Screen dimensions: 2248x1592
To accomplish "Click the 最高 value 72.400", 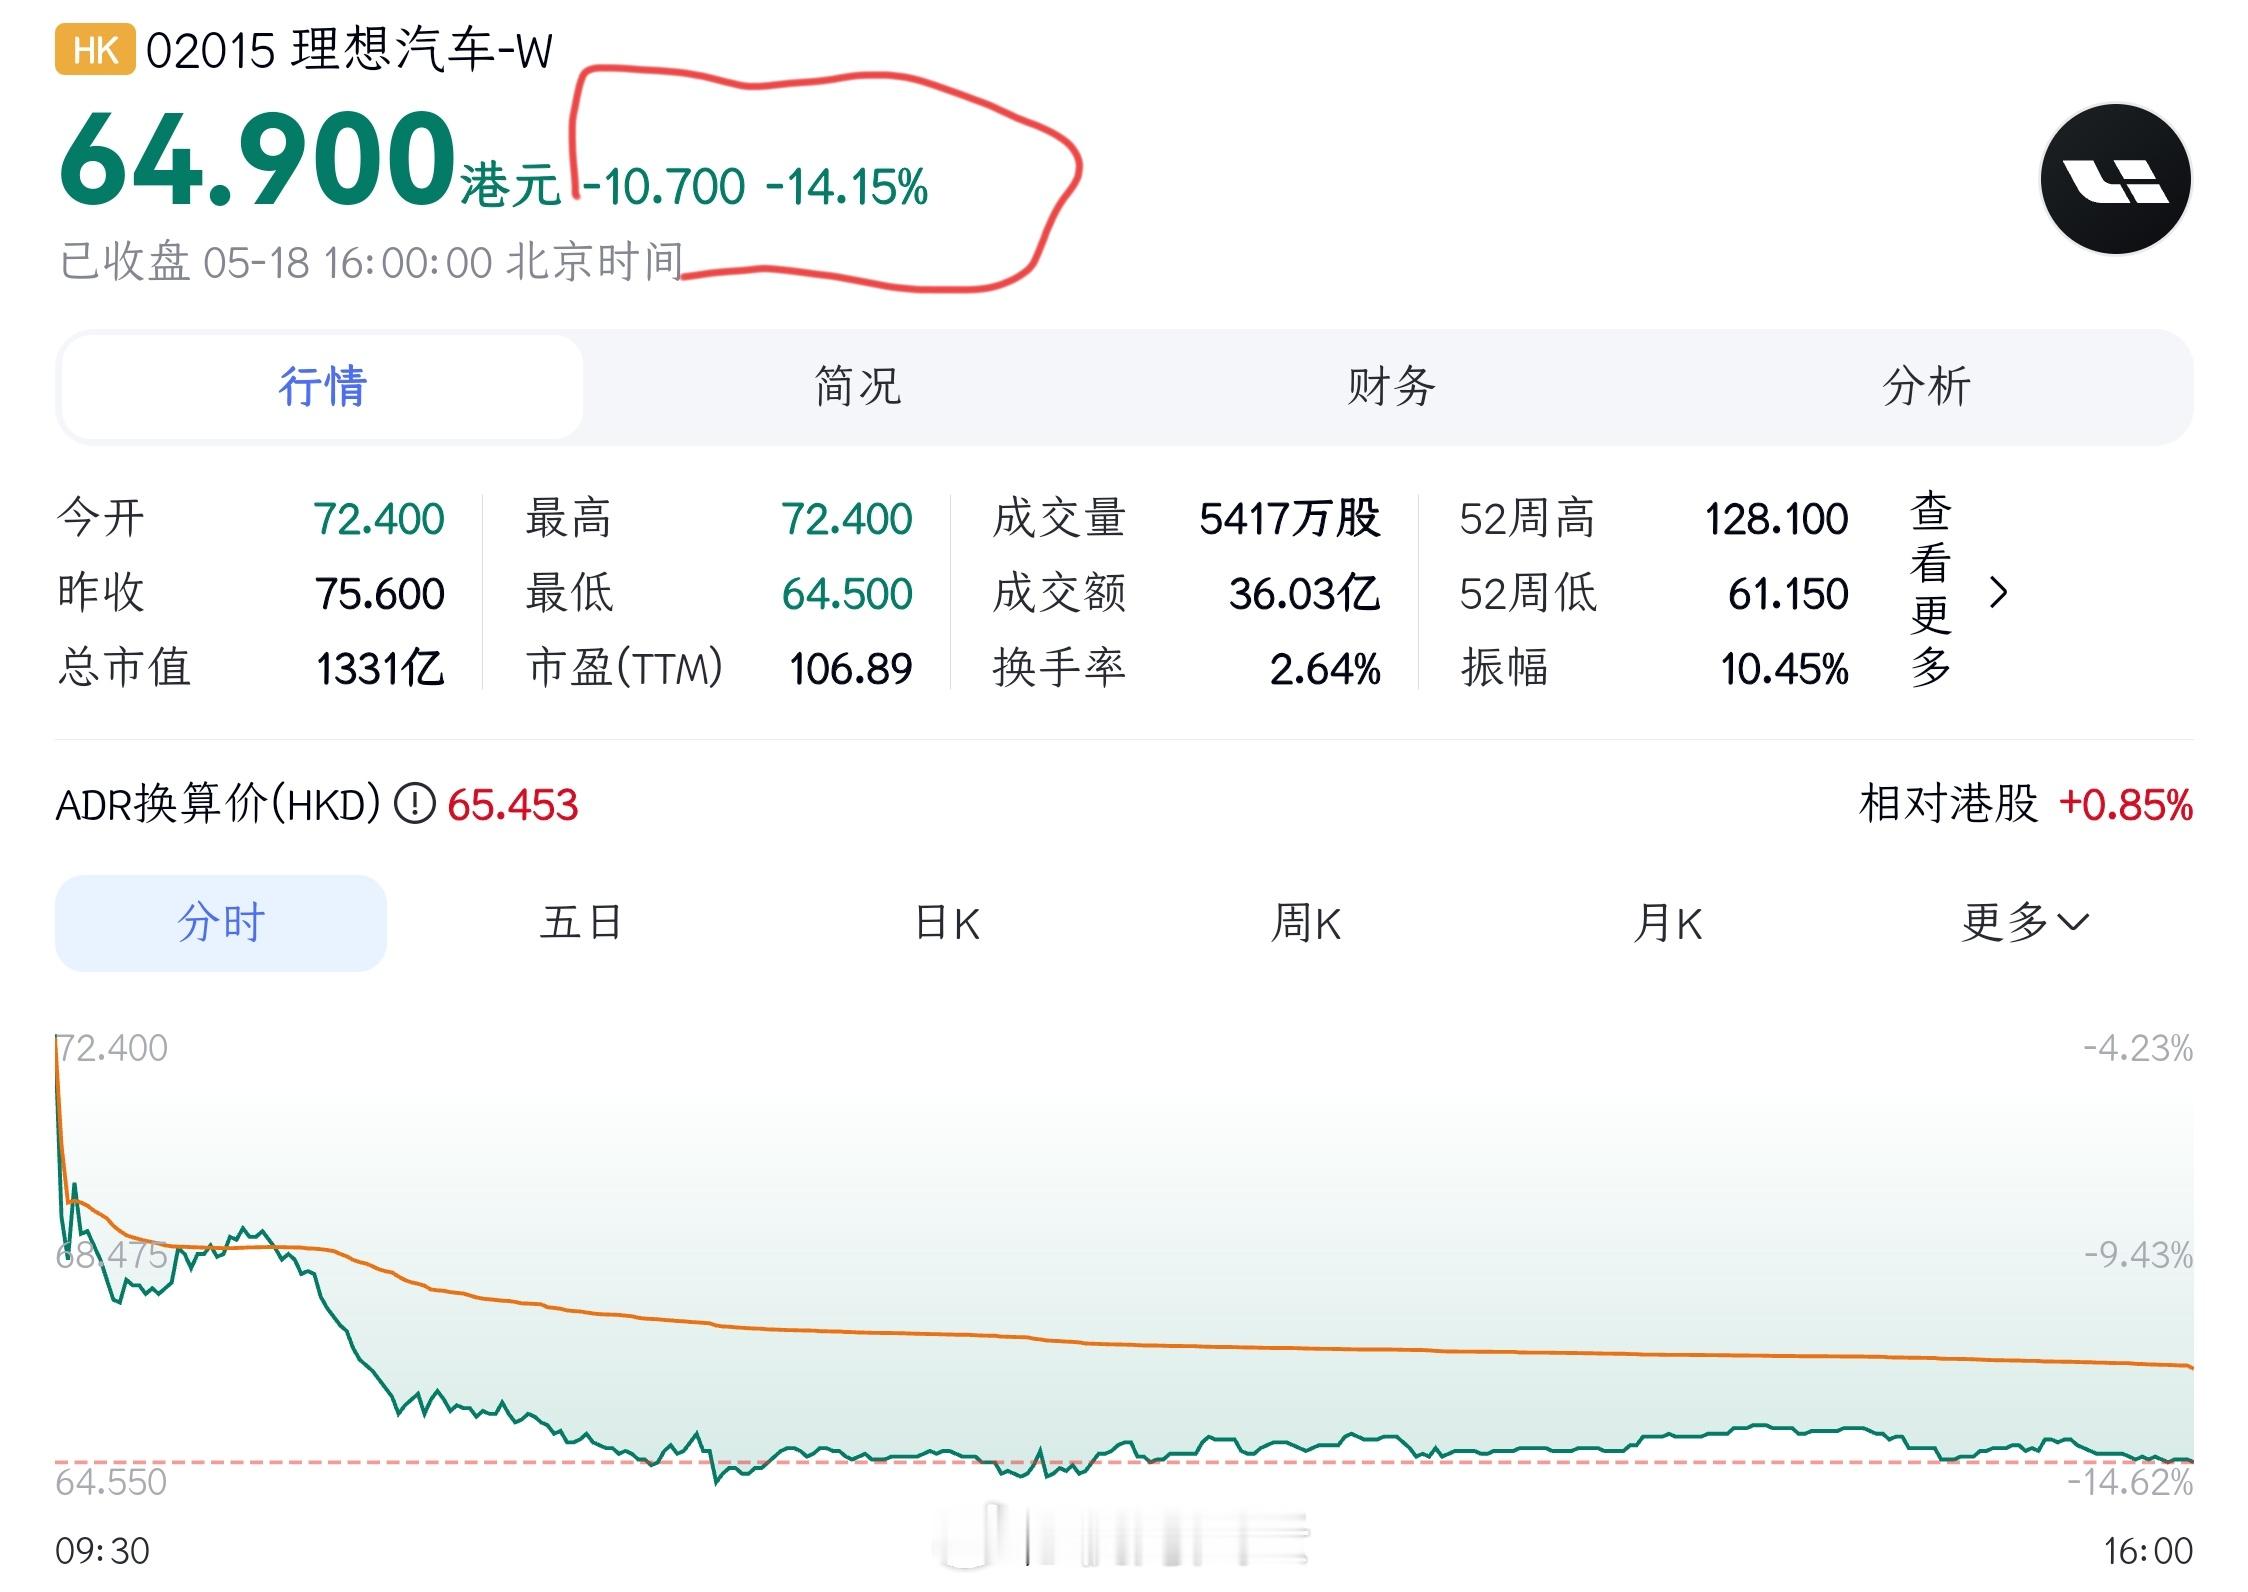I will pos(846,519).
